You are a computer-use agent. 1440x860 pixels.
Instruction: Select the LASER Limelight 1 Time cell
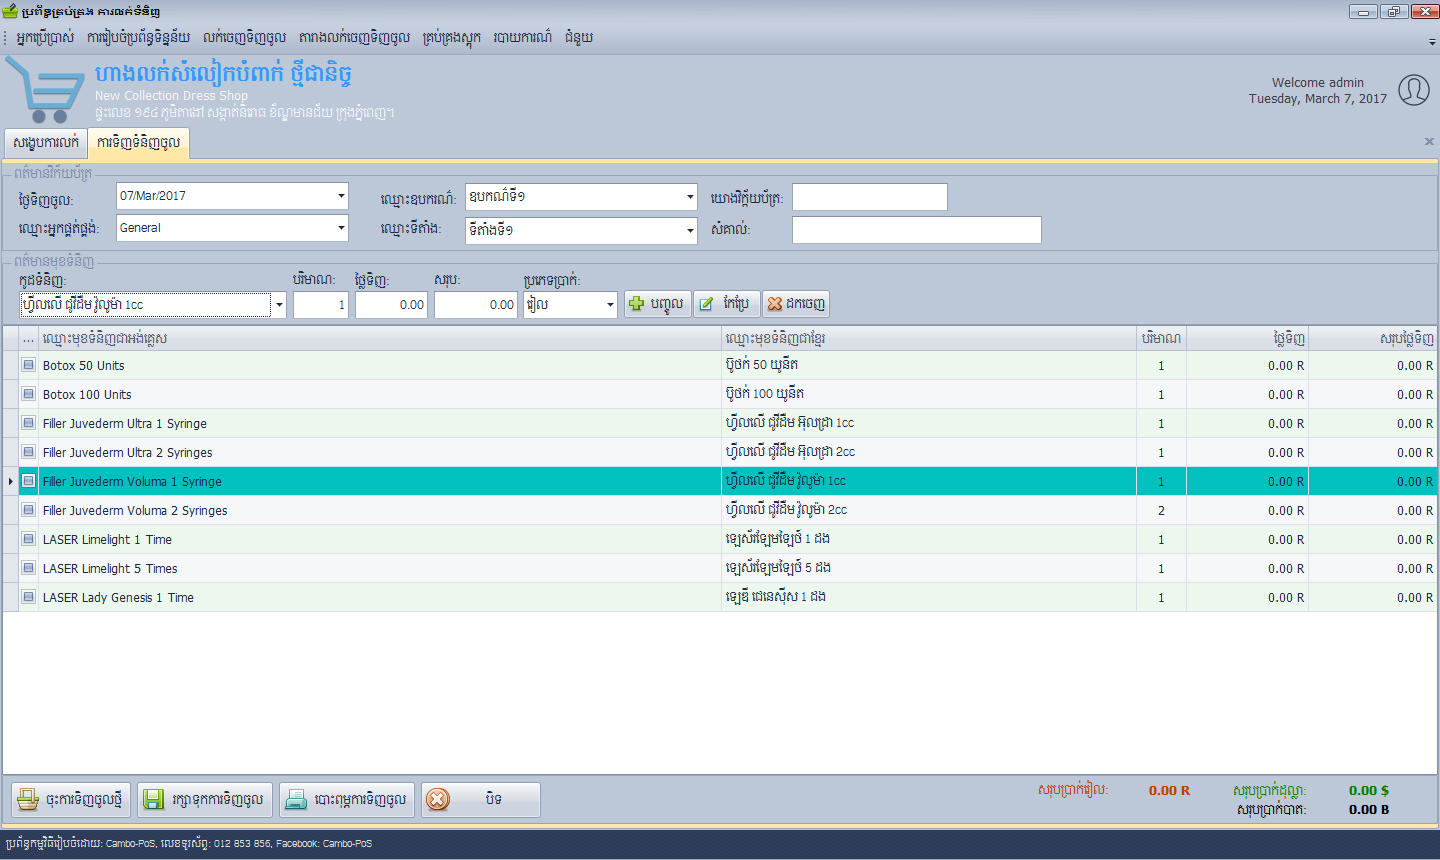pos(379,539)
